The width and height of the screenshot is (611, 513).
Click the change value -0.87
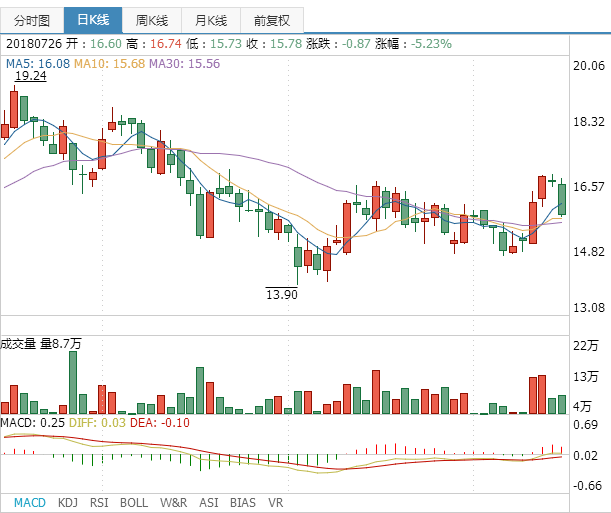(356, 43)
